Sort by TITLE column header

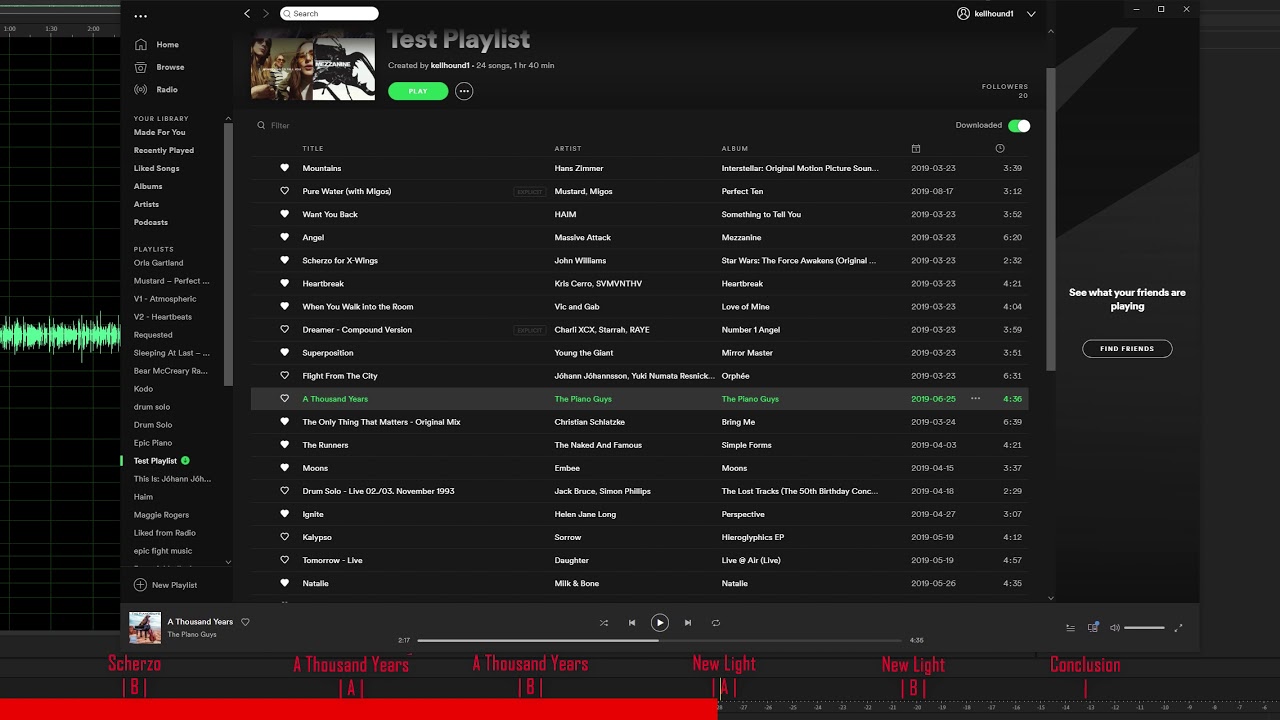tap(313, 149)
